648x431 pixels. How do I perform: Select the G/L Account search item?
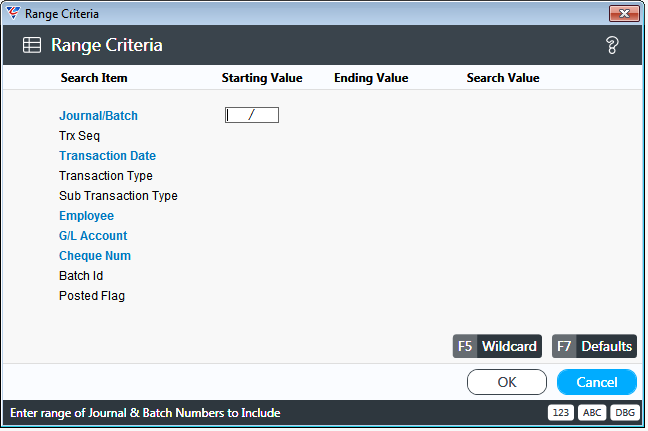(x=93, y=236)
